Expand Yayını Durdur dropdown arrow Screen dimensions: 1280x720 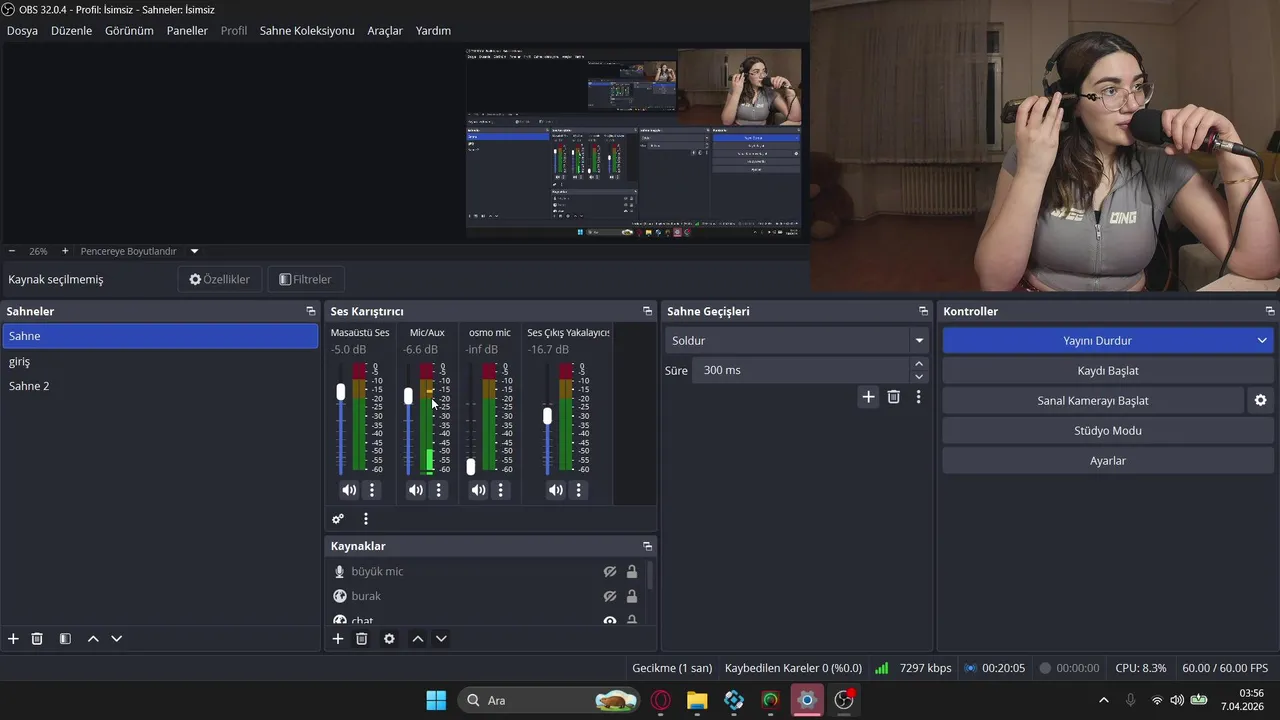tap(1262, 341)
